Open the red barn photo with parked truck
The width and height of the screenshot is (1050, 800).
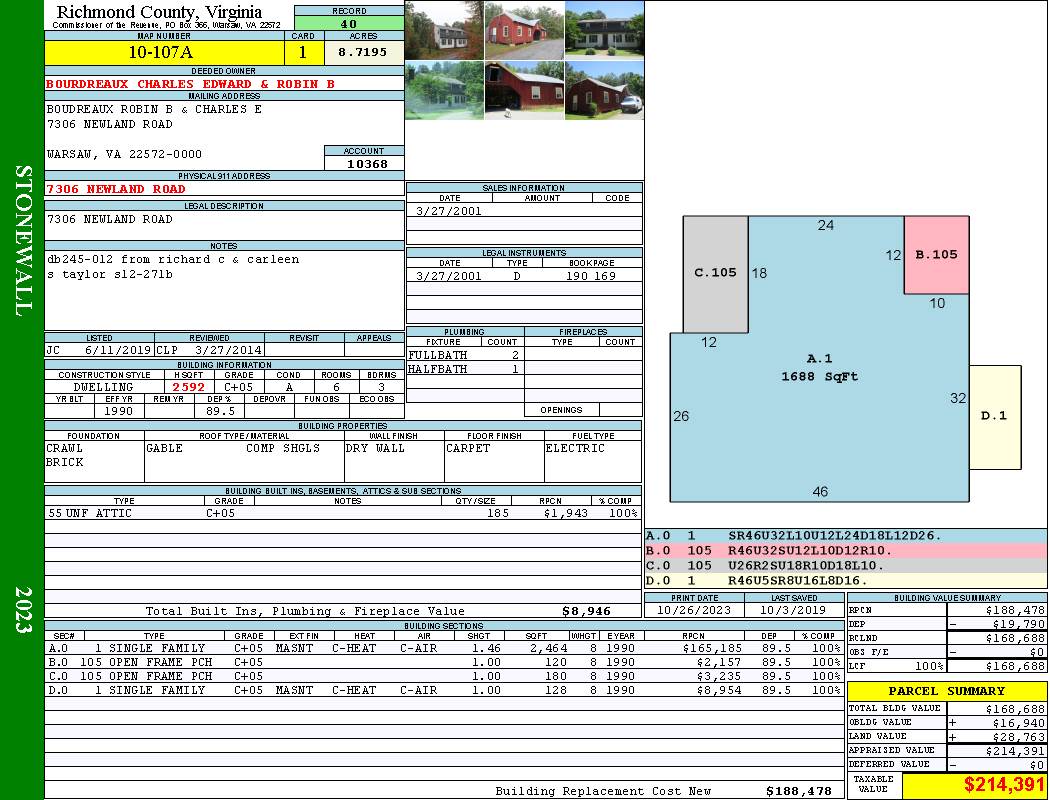click(604, 90)
